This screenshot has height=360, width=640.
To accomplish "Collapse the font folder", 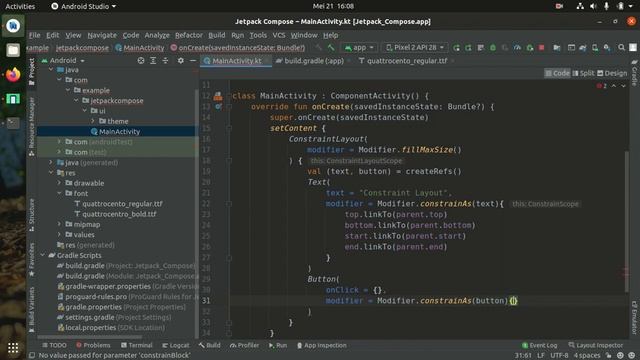I will tap(59, 193).
